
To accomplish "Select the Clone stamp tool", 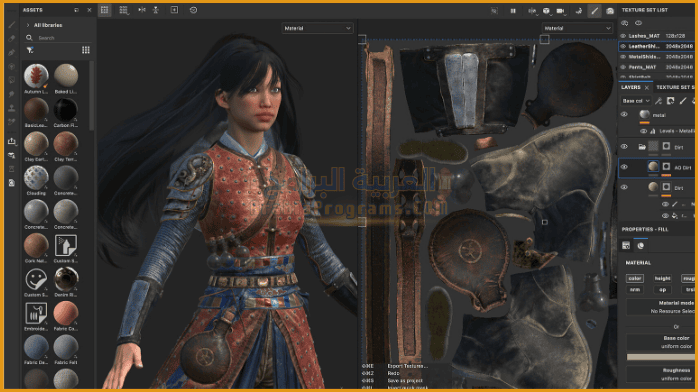I will pyautogui.click(x=12, y=108).
